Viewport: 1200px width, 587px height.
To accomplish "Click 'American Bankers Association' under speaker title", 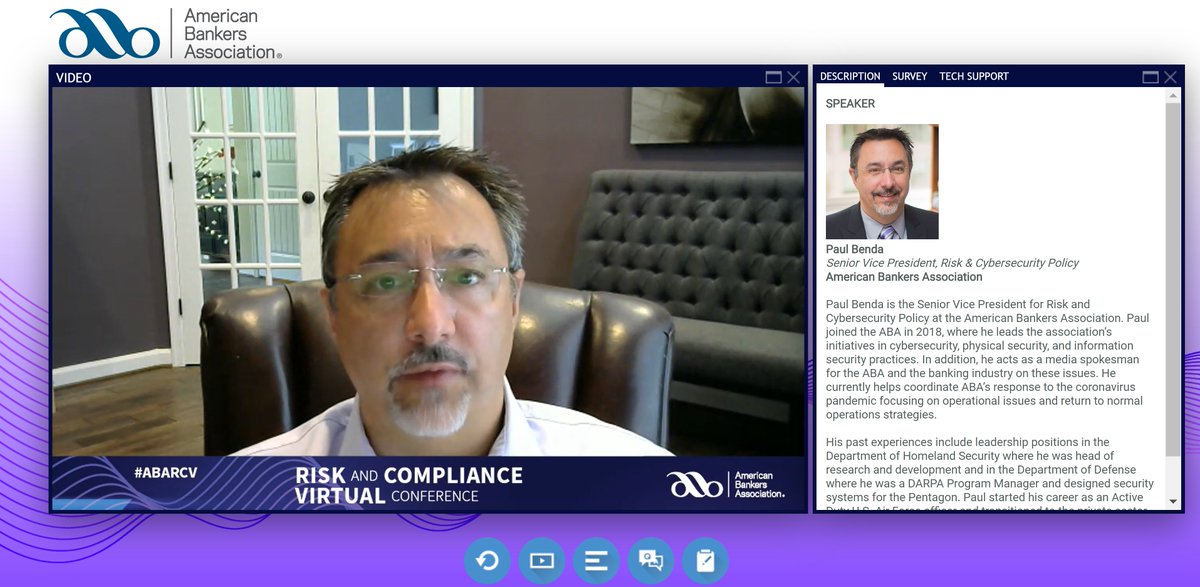I will tap(904, 277).
